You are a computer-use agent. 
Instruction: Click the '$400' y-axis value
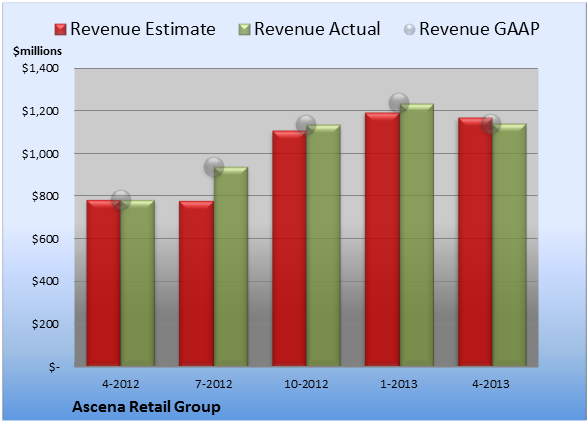click(45, 281)
